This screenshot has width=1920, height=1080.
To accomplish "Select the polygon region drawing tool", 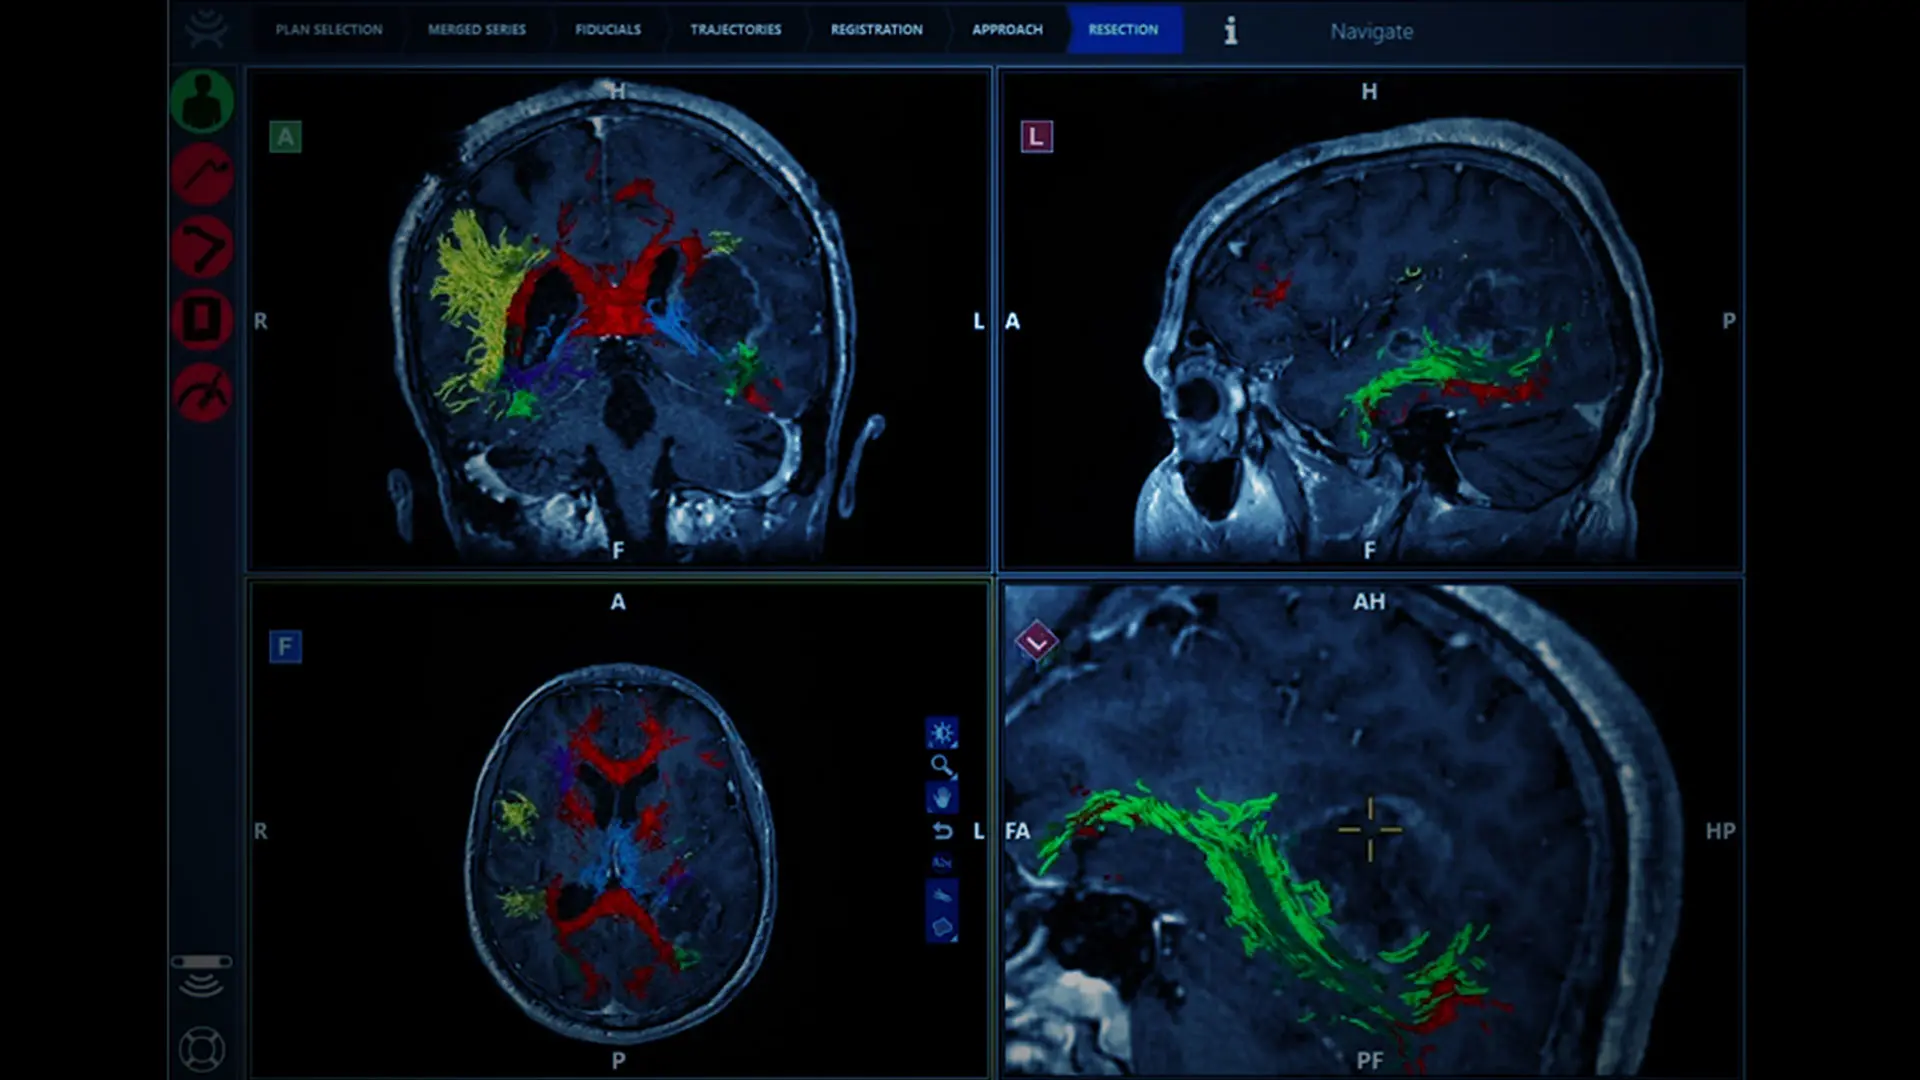I will 941,927.
